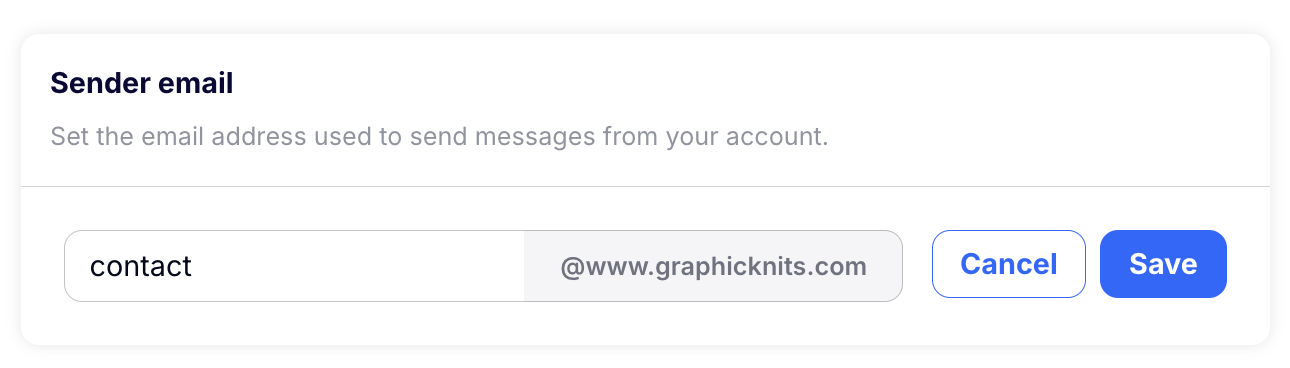Click the empty area in the email input
The height and width of the screenshot is (368, 1290).
click(360, 266)
